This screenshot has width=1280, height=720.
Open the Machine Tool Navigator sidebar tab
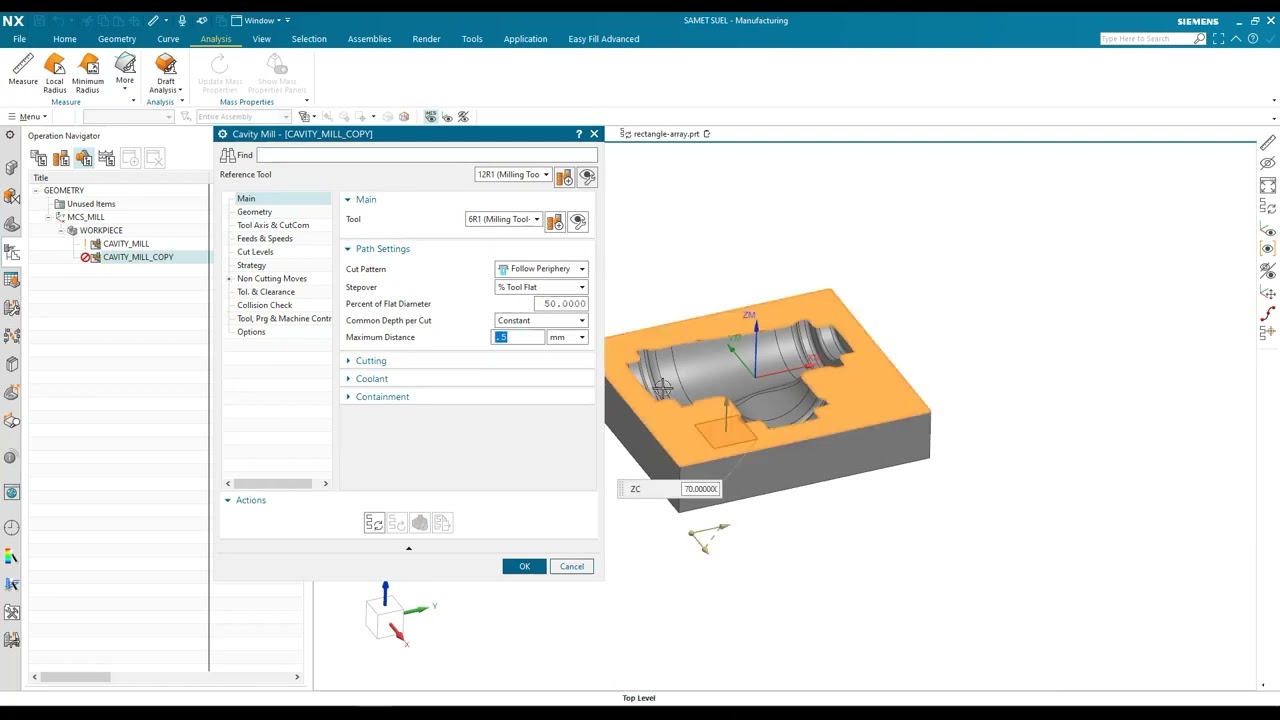tap(12, 308)
